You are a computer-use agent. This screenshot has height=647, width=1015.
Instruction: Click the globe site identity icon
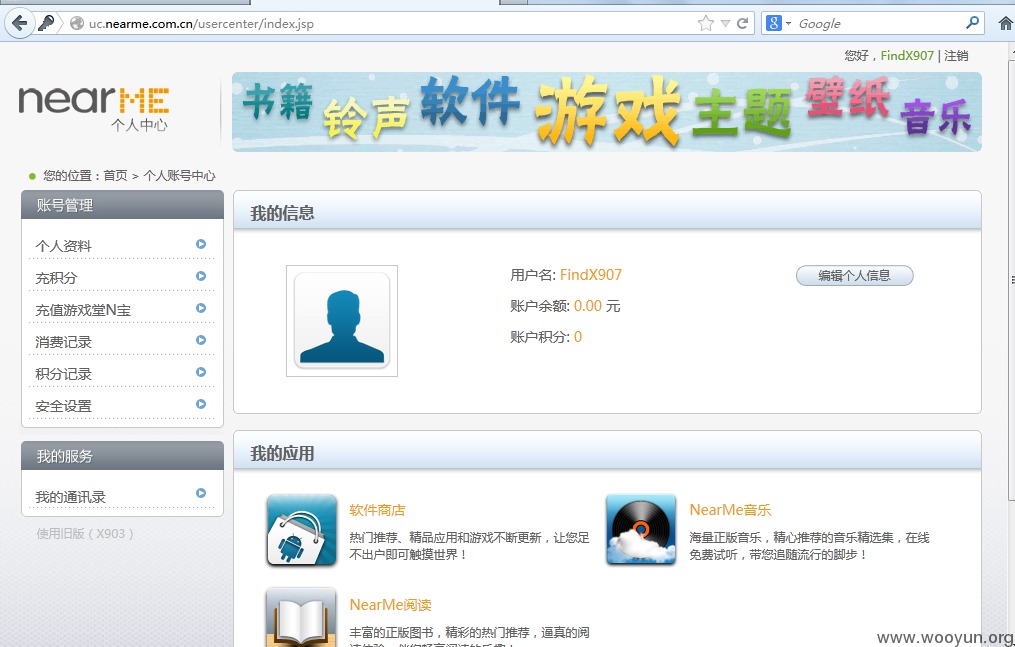coord(77,24)
